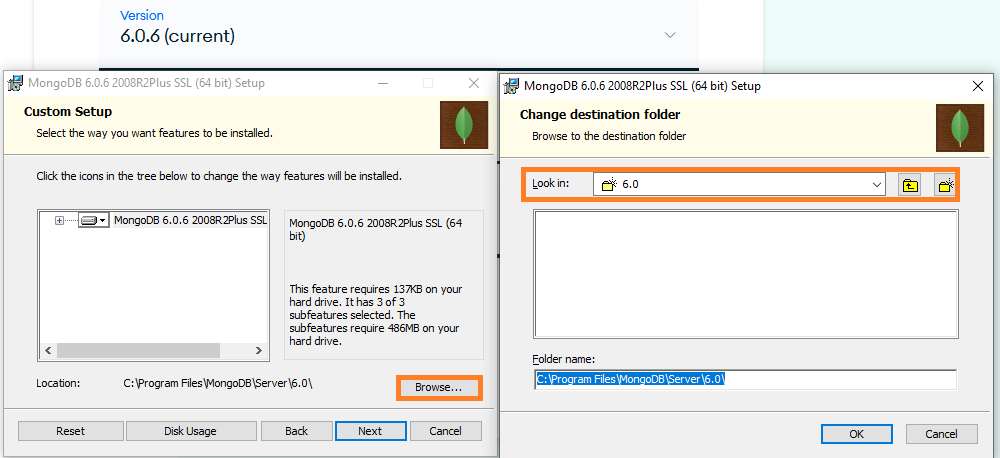
Task: Open the Look in folder dropdown
Action: (x=876, y=185)
